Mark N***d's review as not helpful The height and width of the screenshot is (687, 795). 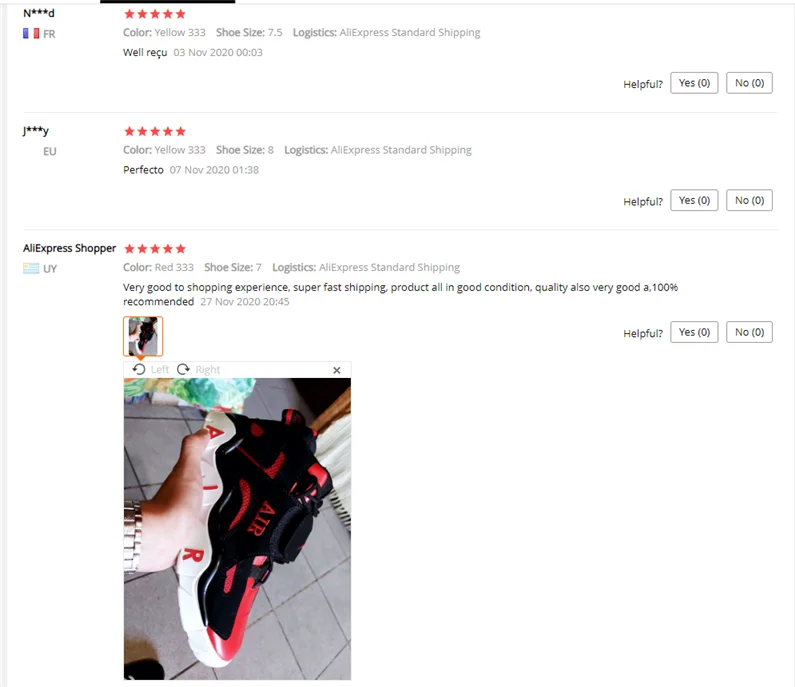749,83
